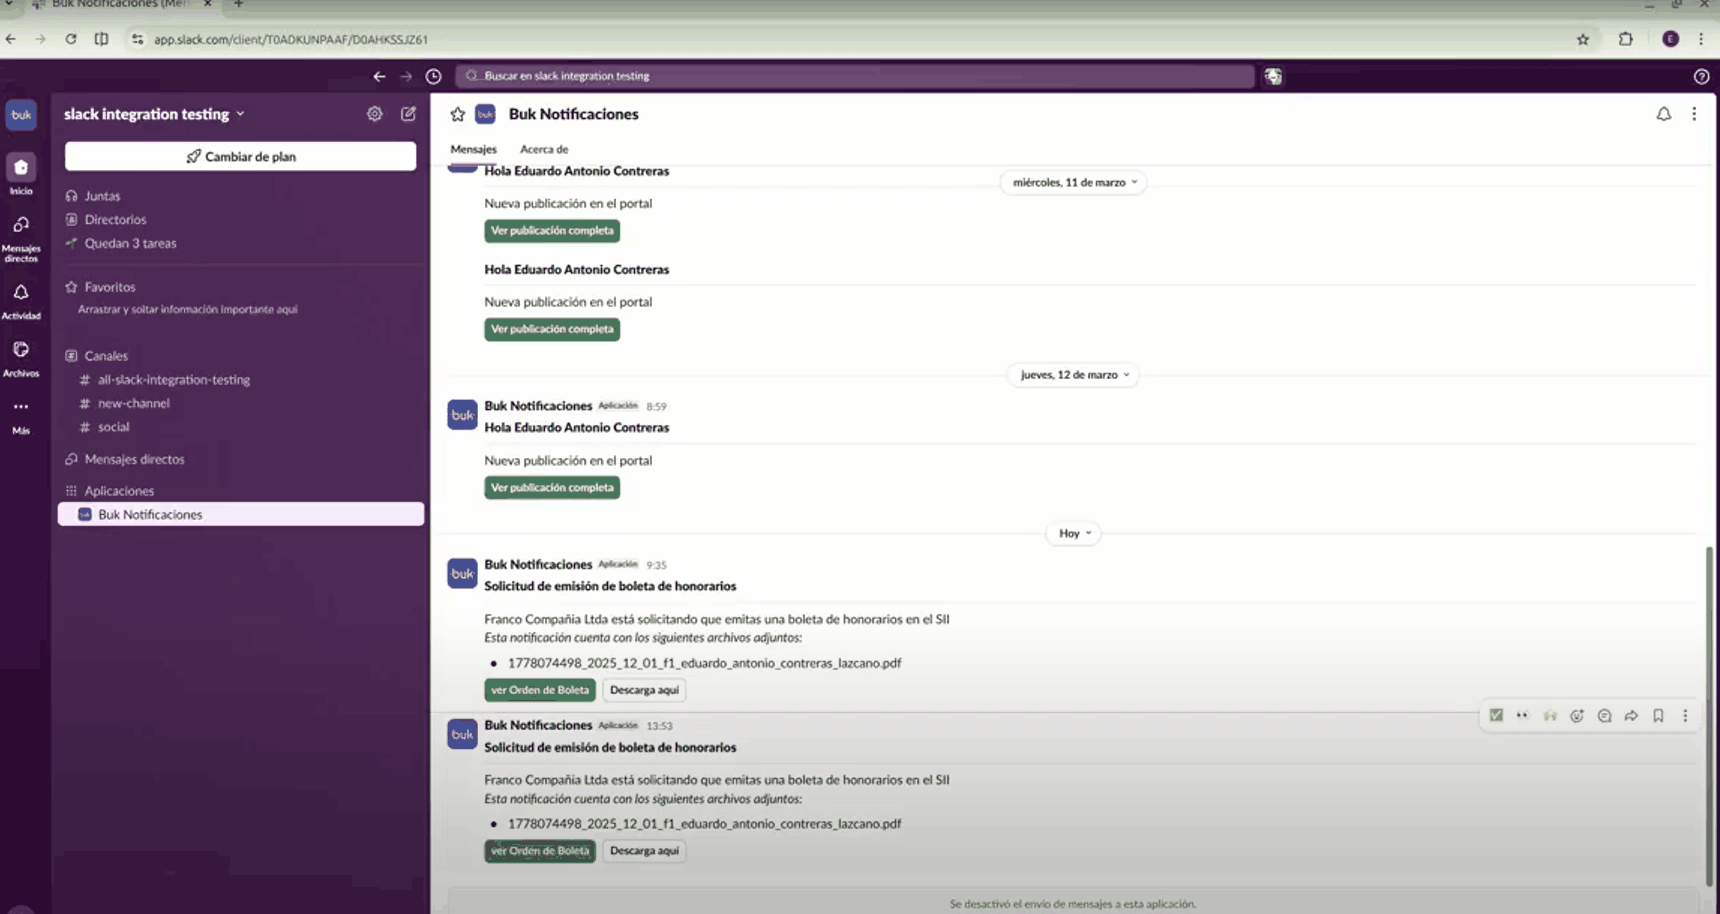Go forward in Slack history

[x=406, y=76]
